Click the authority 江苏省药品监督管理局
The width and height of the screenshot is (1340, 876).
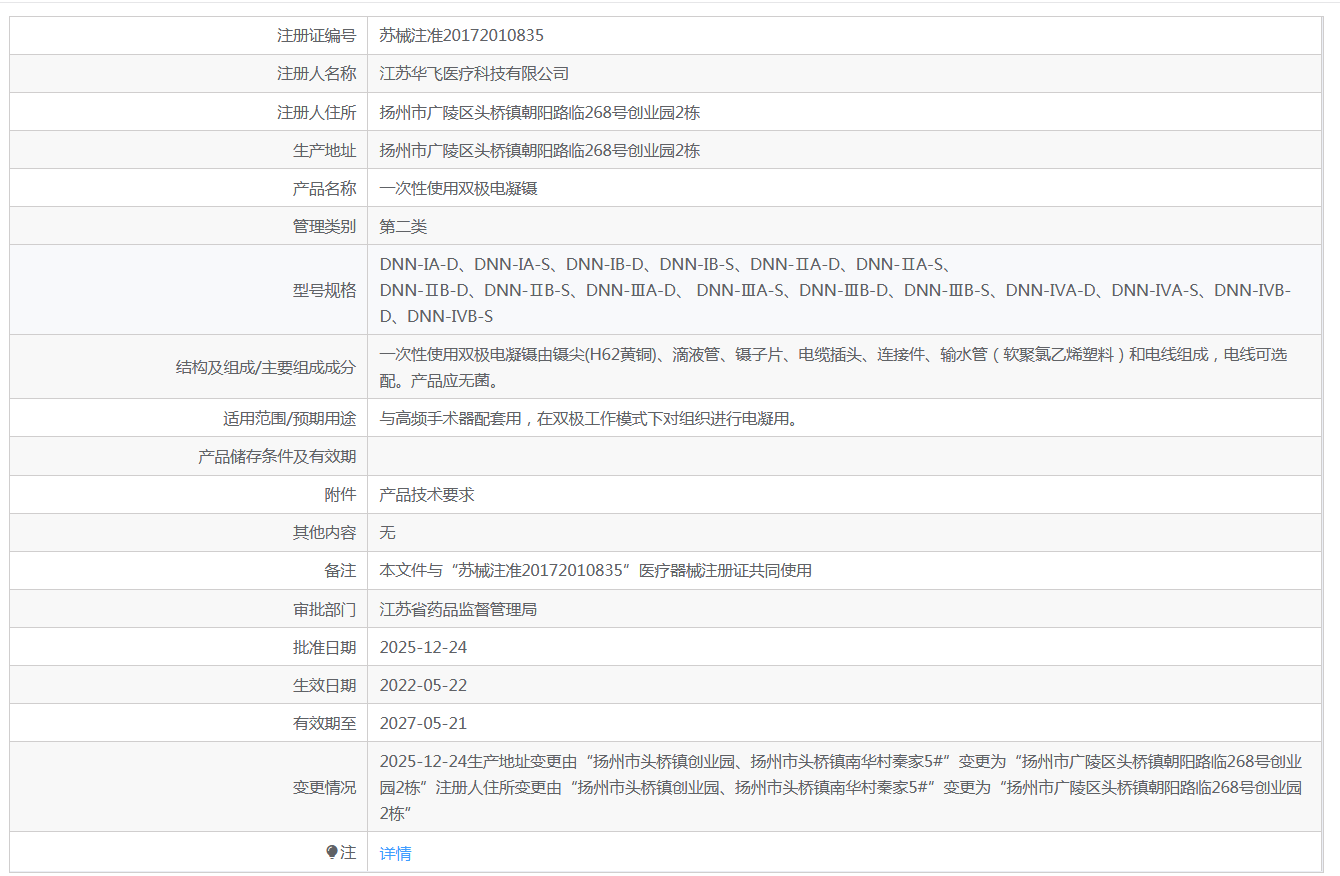coord(458,609)
